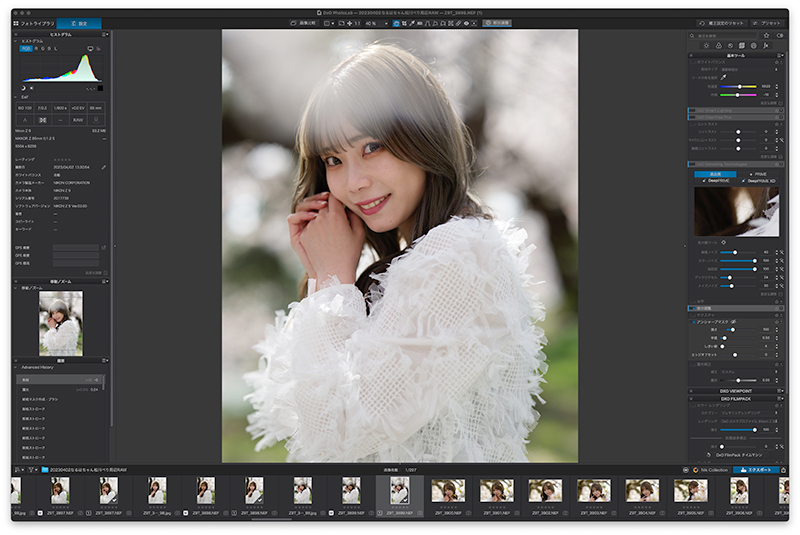Open the Detail tab icon
The height and width of the screenshot is (535, 800).
point(730,45)
